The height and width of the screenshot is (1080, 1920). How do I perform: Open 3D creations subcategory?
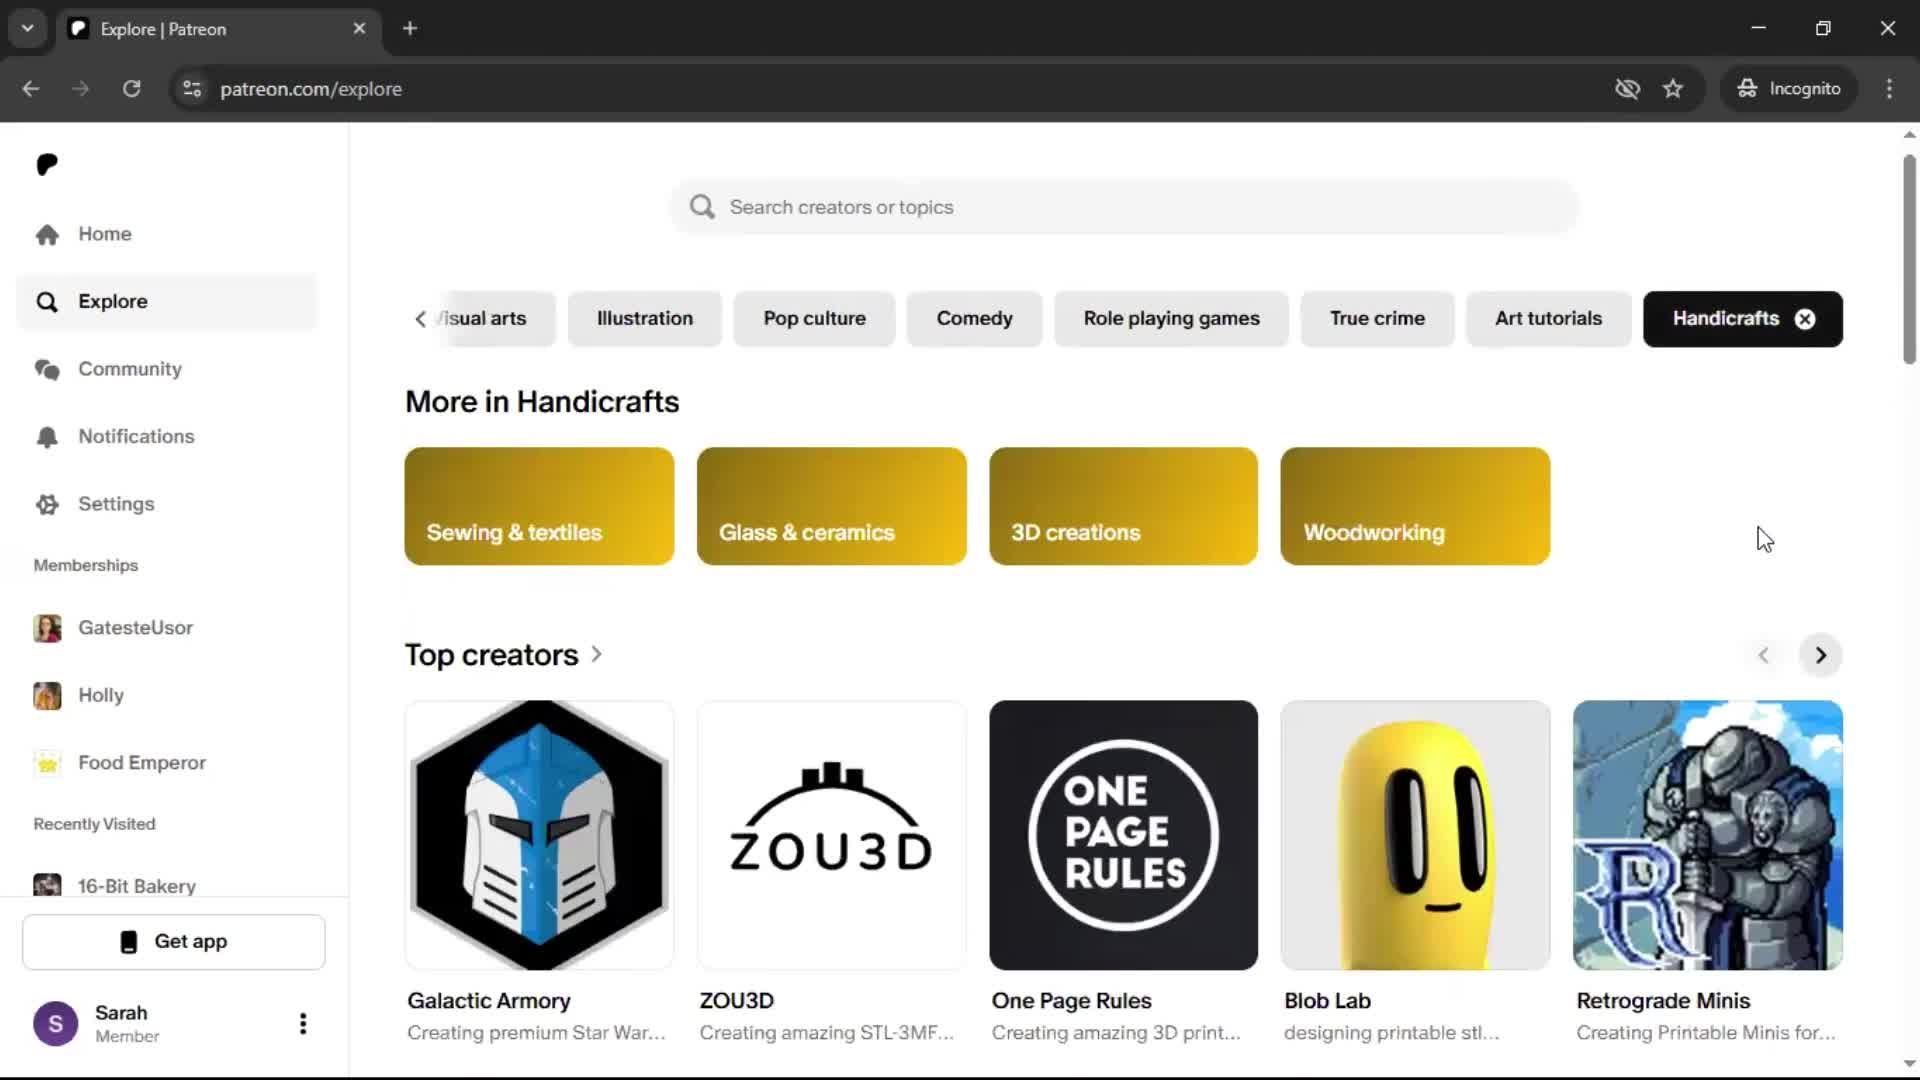(x=1123, y=506)
